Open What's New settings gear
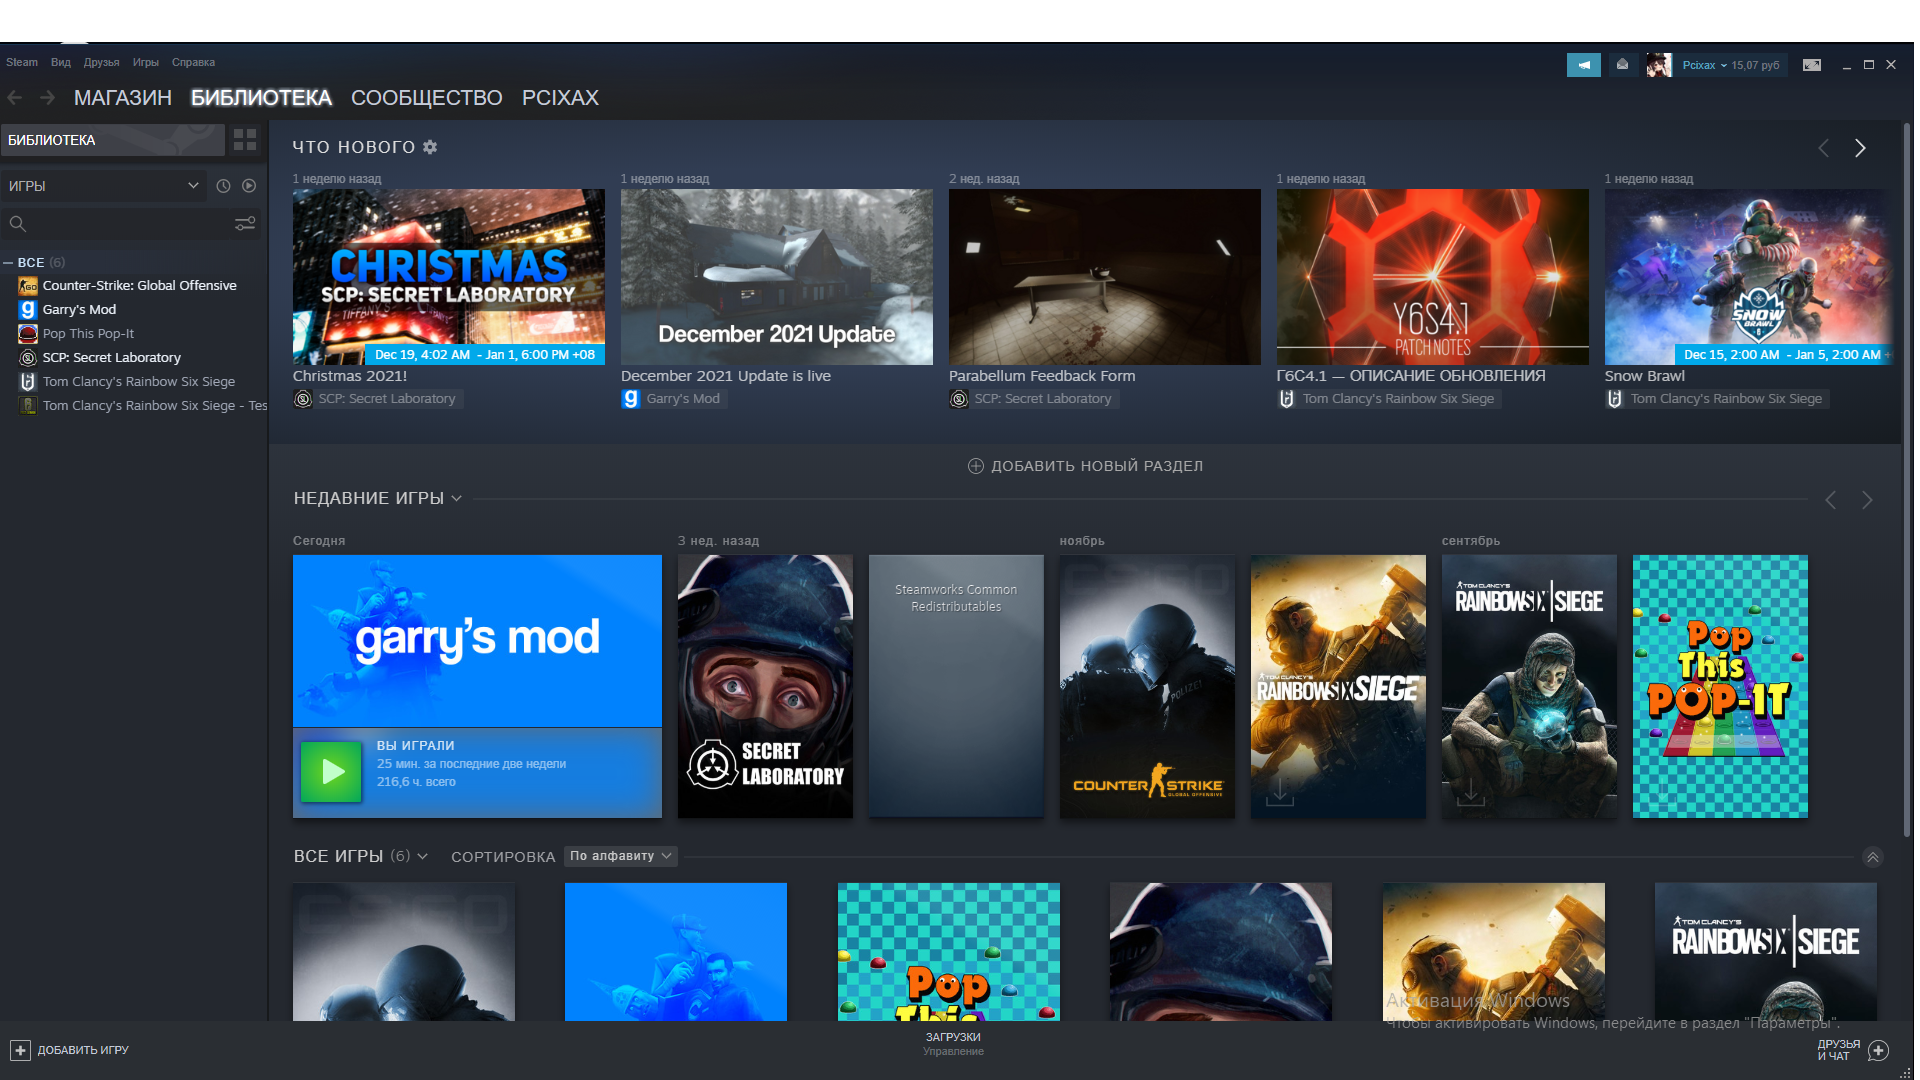This screenshot has height=1080, width=1920. coord(430,147)
